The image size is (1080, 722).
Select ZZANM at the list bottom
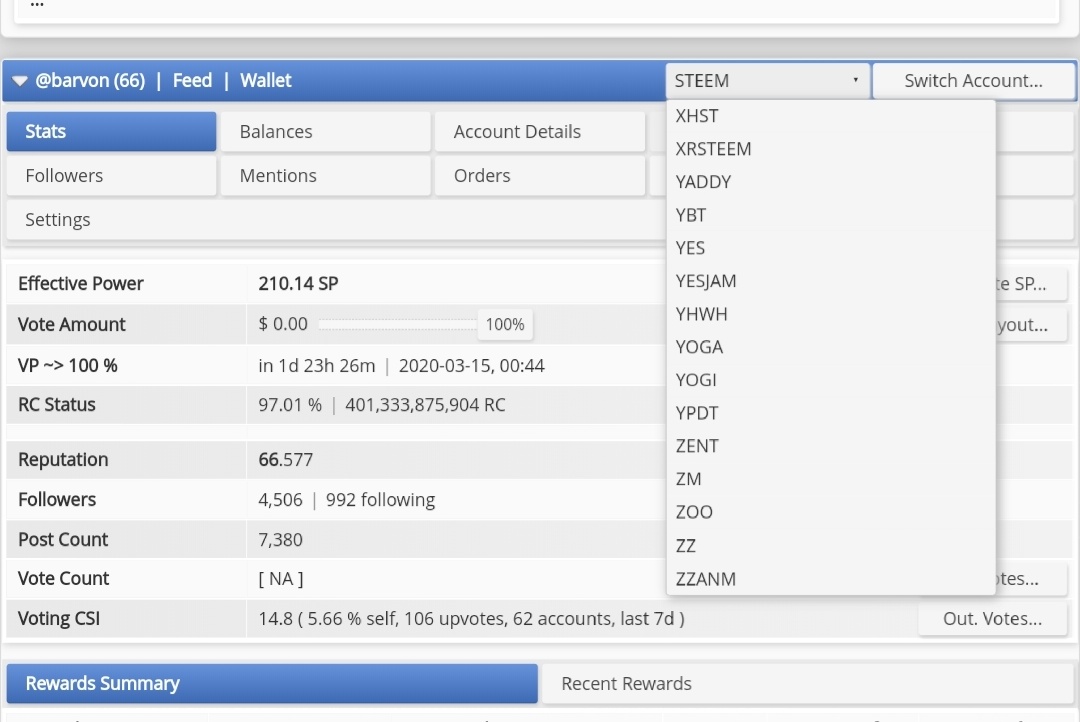tap(831, 579)
